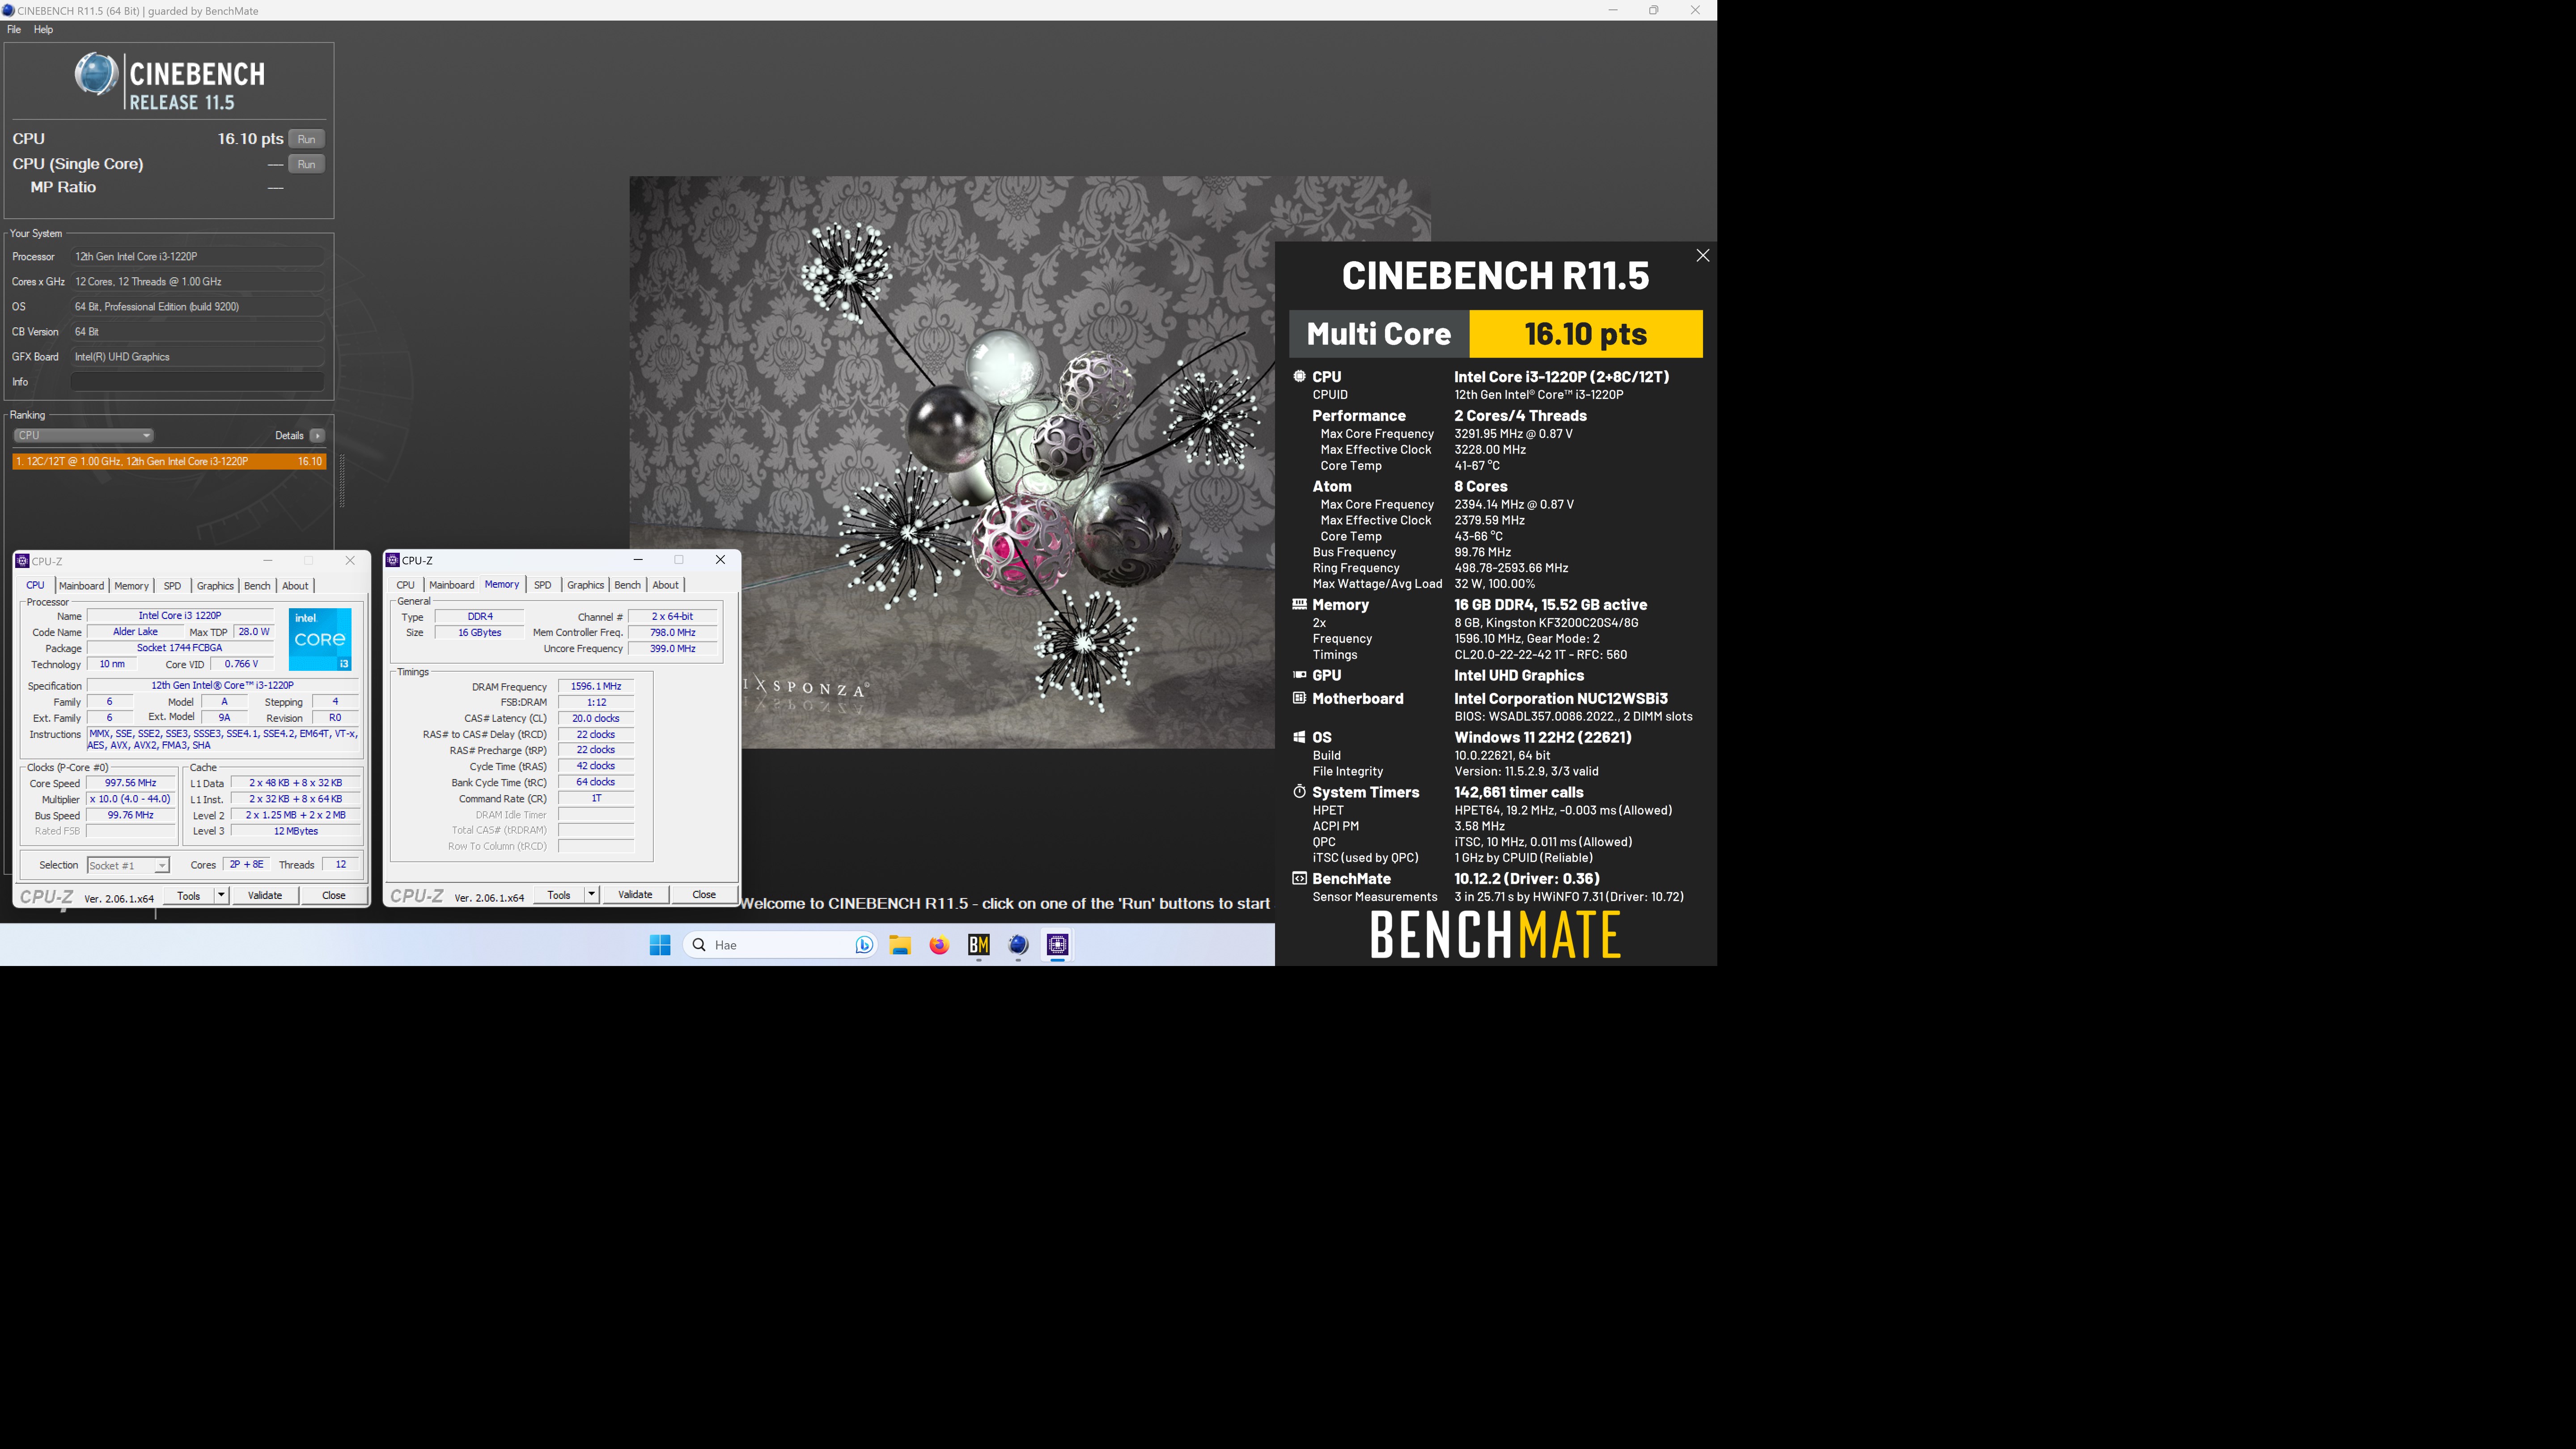Launch Firefox from taskbar

939,945
